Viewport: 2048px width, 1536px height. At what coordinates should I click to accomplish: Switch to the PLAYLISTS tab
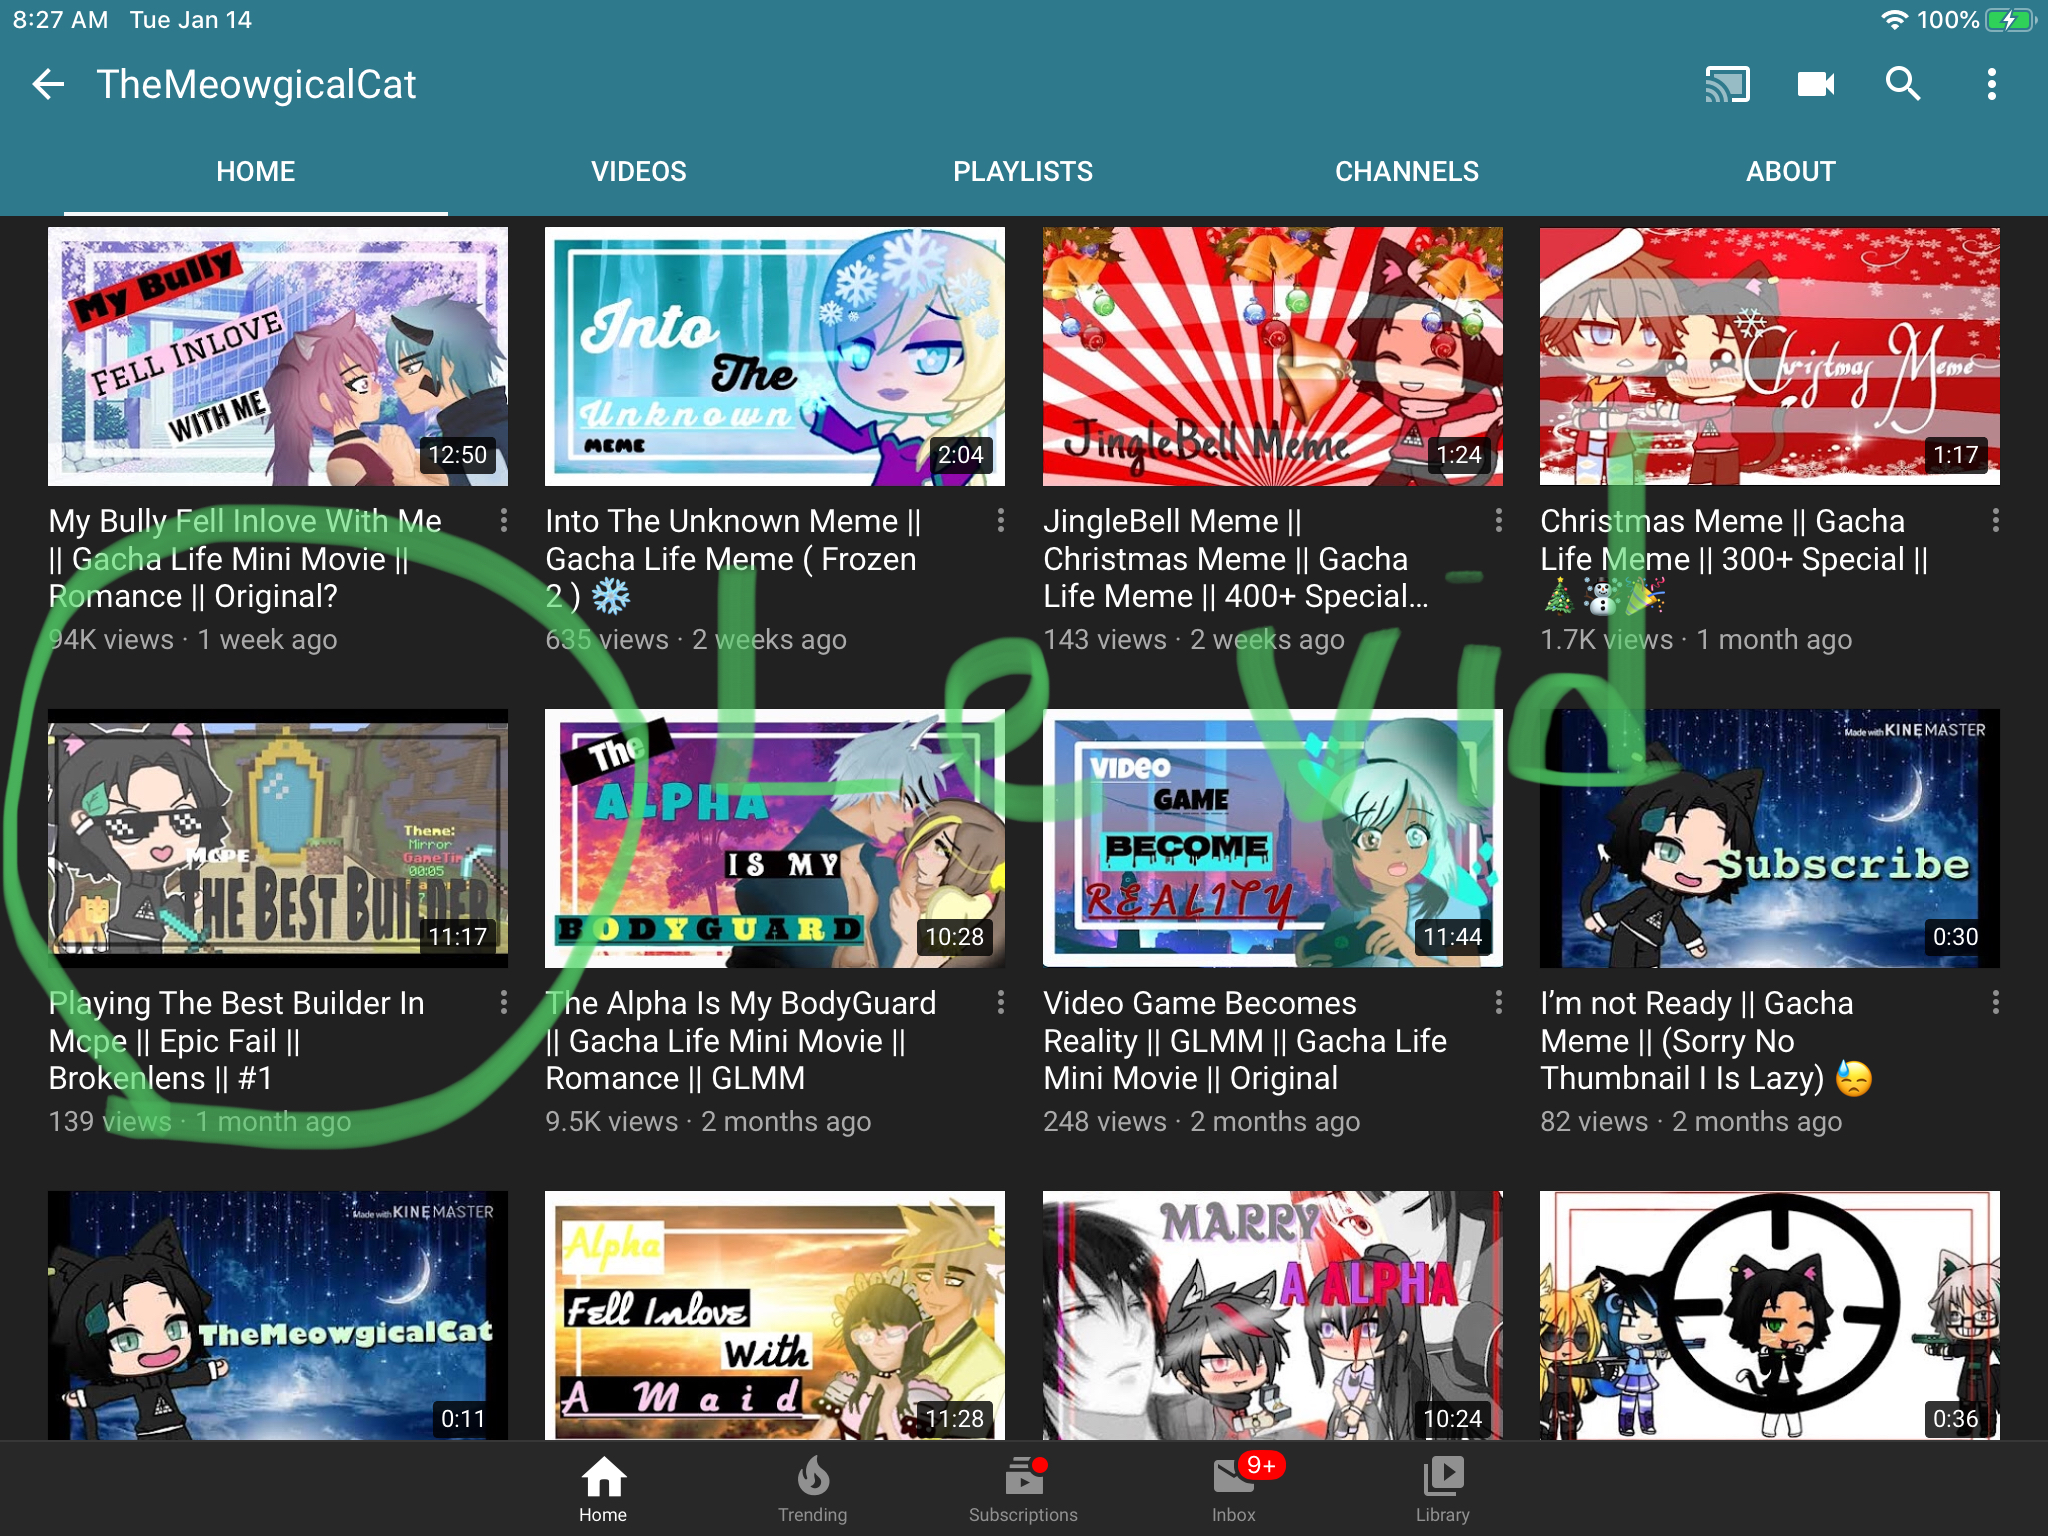(1023, 171)
